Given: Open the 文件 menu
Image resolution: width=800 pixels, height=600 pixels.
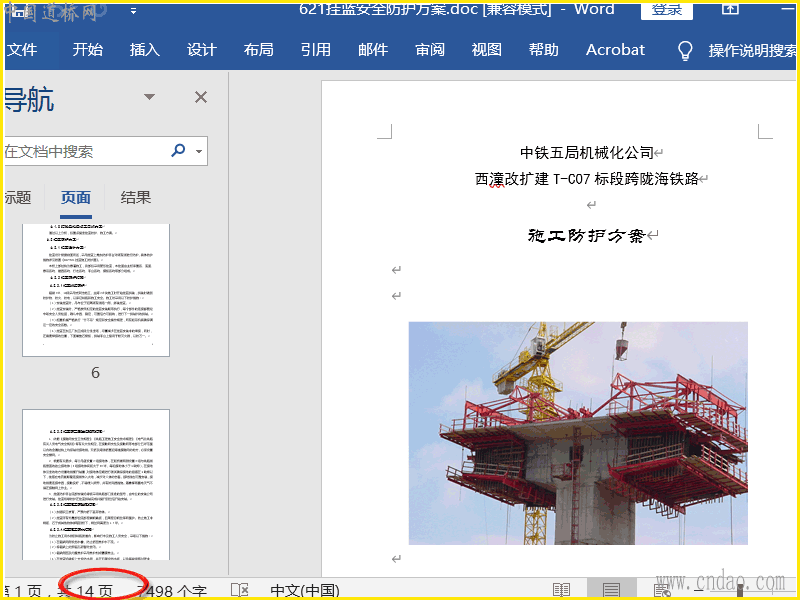Looking at the screenshot, I should tap(22, 50).
